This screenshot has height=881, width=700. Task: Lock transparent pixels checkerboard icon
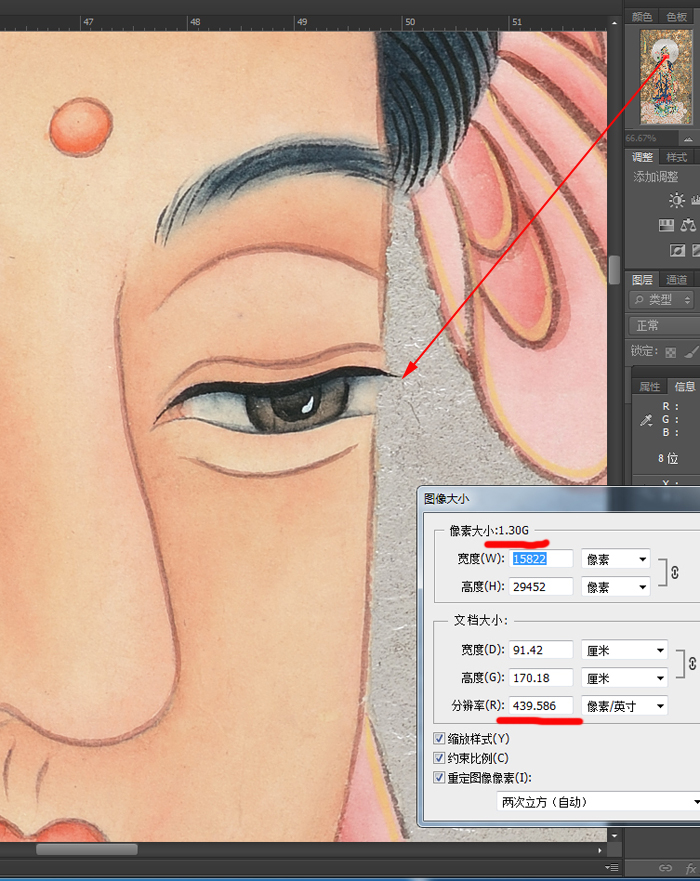[x=670, y=353]
